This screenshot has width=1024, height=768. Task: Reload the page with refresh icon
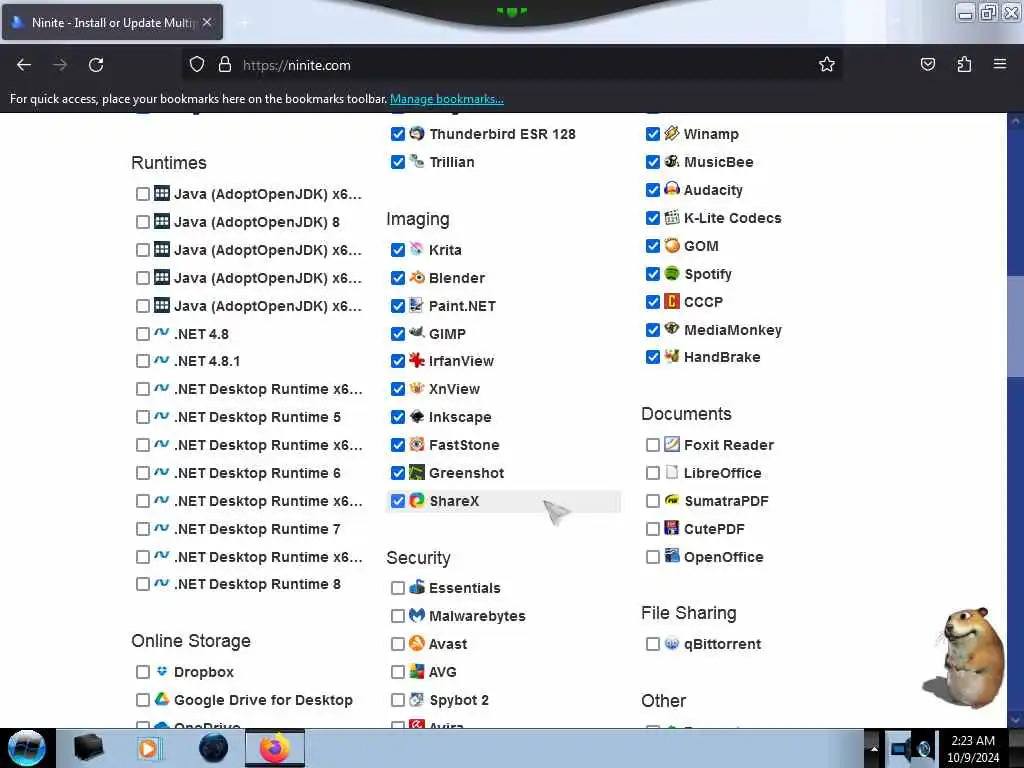96,65
